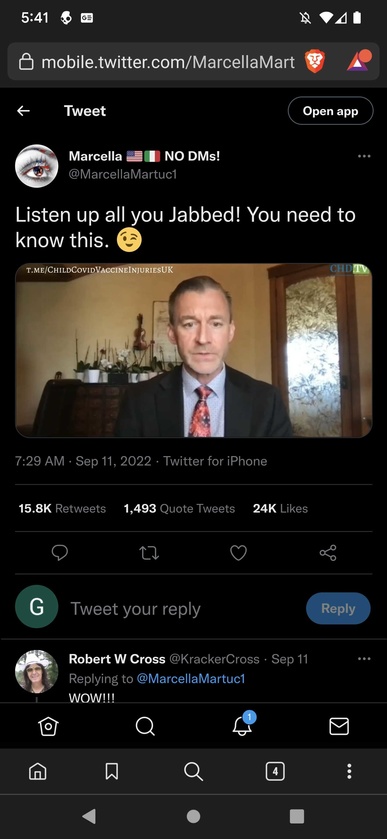The image size is (387, 839).
Task: Go to Twitter home tab
Action: [x=48, y=726]
